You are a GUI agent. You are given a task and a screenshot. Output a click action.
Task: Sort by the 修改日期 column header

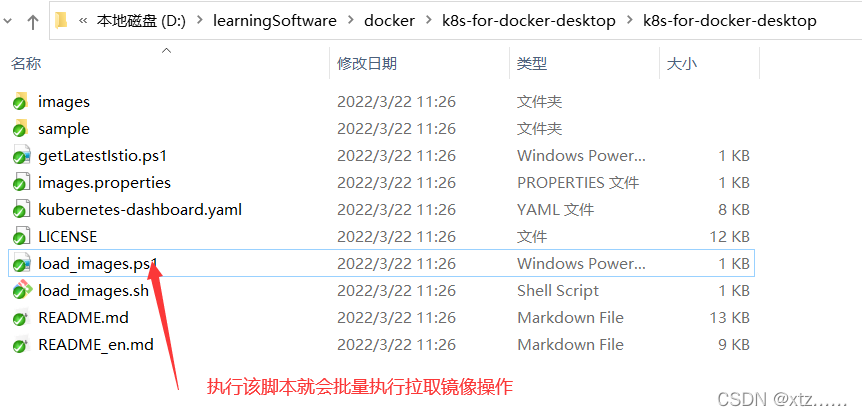pyautogui.click(x=367, y=64)
